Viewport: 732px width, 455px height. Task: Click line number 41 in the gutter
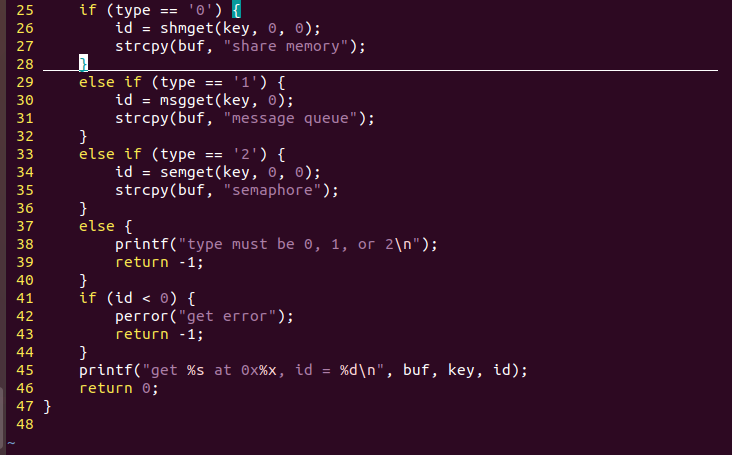[x=25, y=298]
